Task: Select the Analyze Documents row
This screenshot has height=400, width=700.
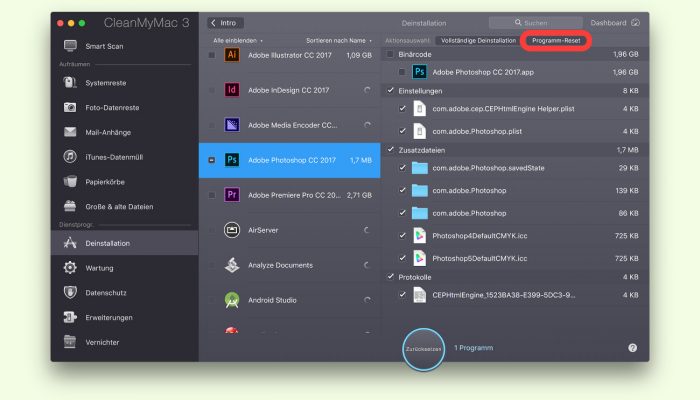Action: pos(289,265)
